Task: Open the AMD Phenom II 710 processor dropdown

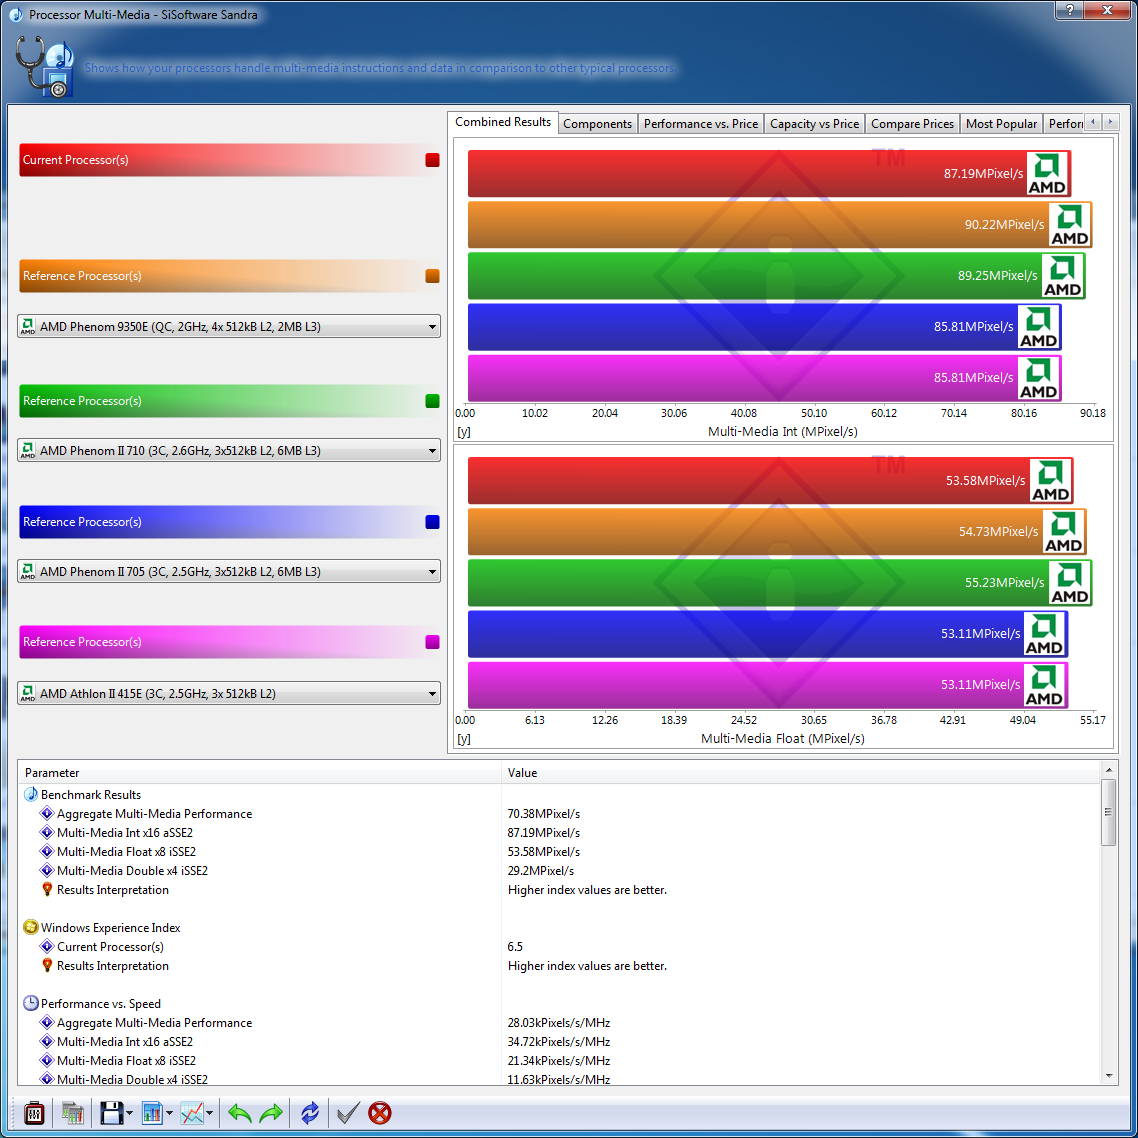Action: 229,451
